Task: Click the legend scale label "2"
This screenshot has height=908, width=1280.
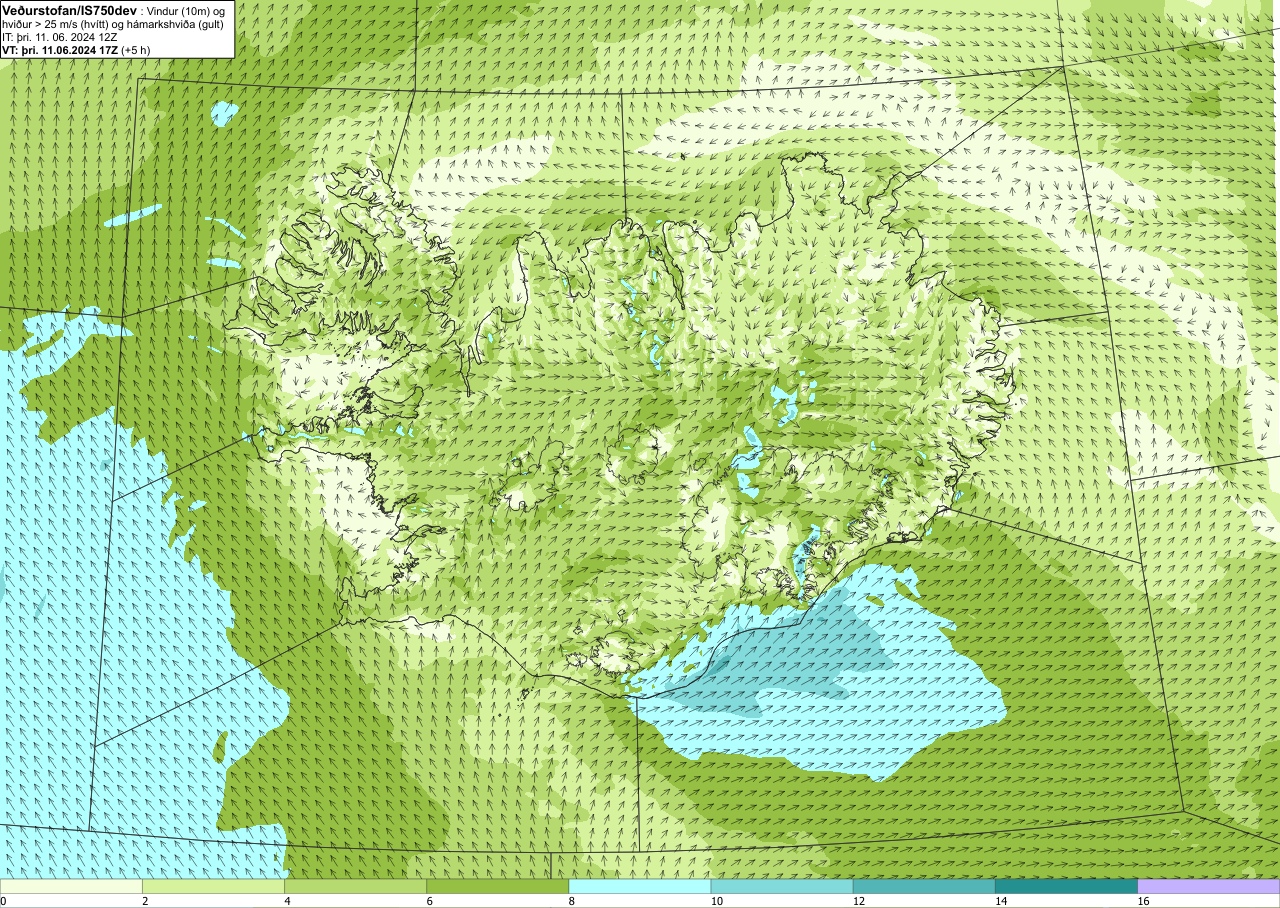Action: (145, 901)
